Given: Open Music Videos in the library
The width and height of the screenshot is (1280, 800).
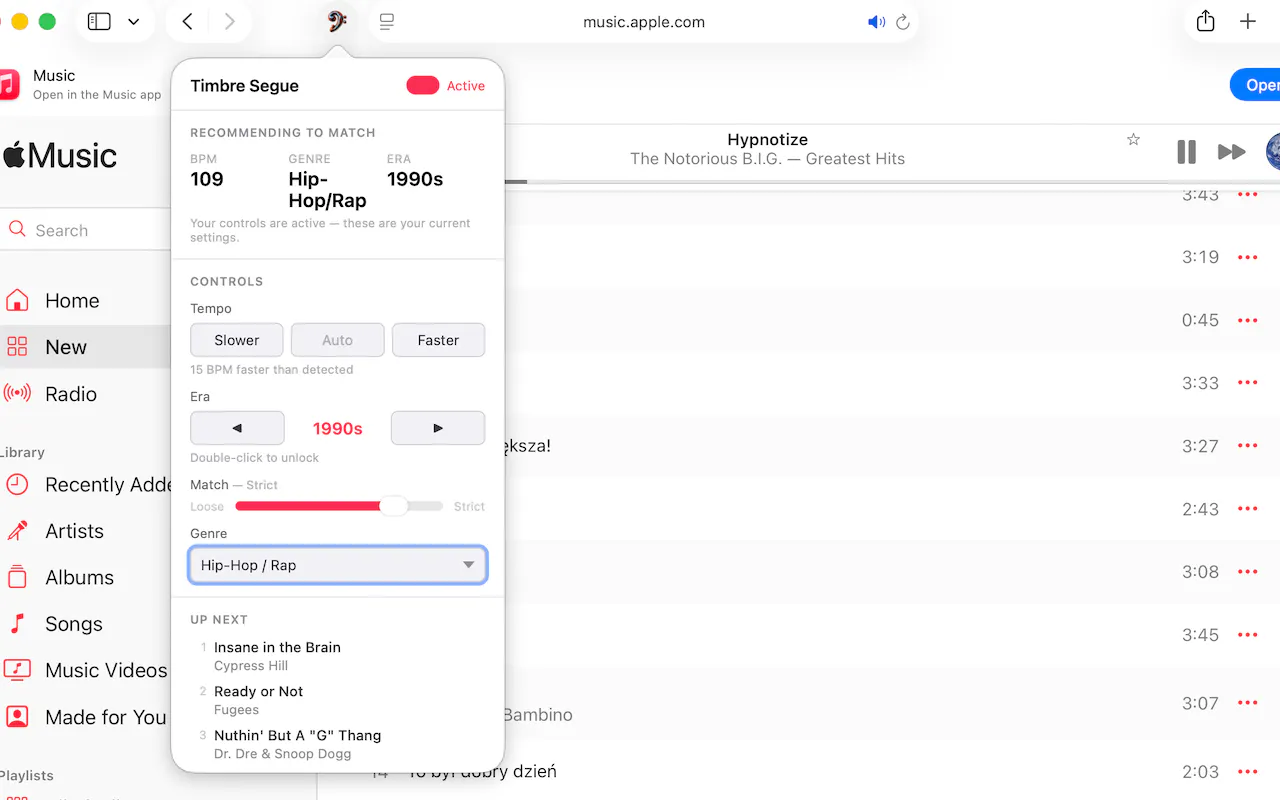Looking at the screenshot, I should (106, 670).
